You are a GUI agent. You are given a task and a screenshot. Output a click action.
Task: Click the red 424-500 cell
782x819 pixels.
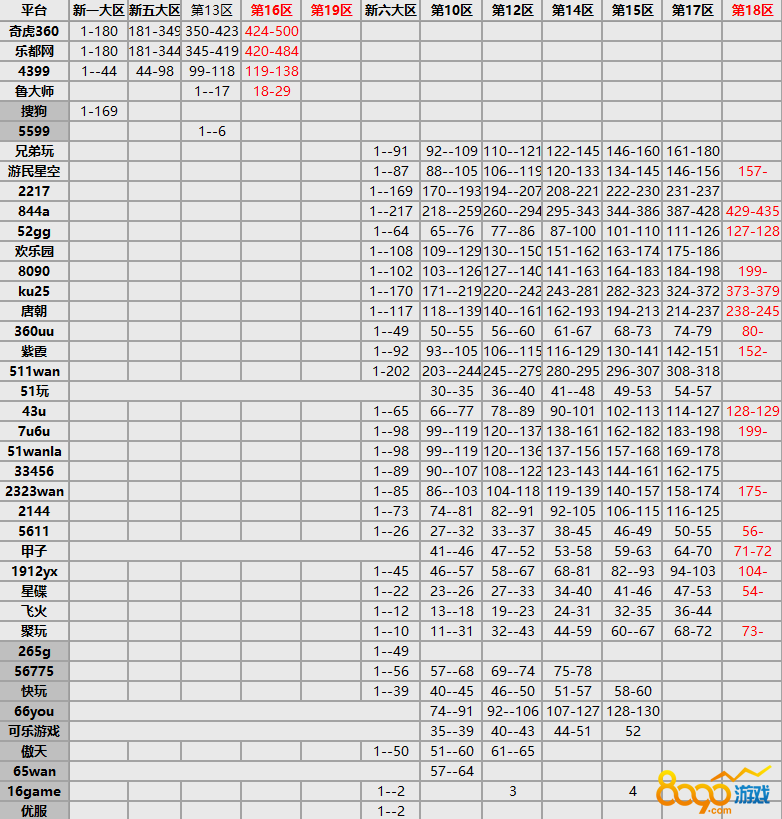coord(271,31)
